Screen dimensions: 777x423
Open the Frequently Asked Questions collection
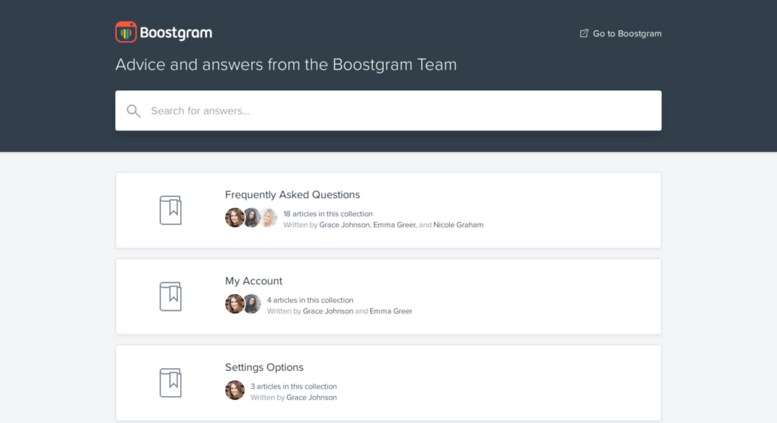coord(388,211)
